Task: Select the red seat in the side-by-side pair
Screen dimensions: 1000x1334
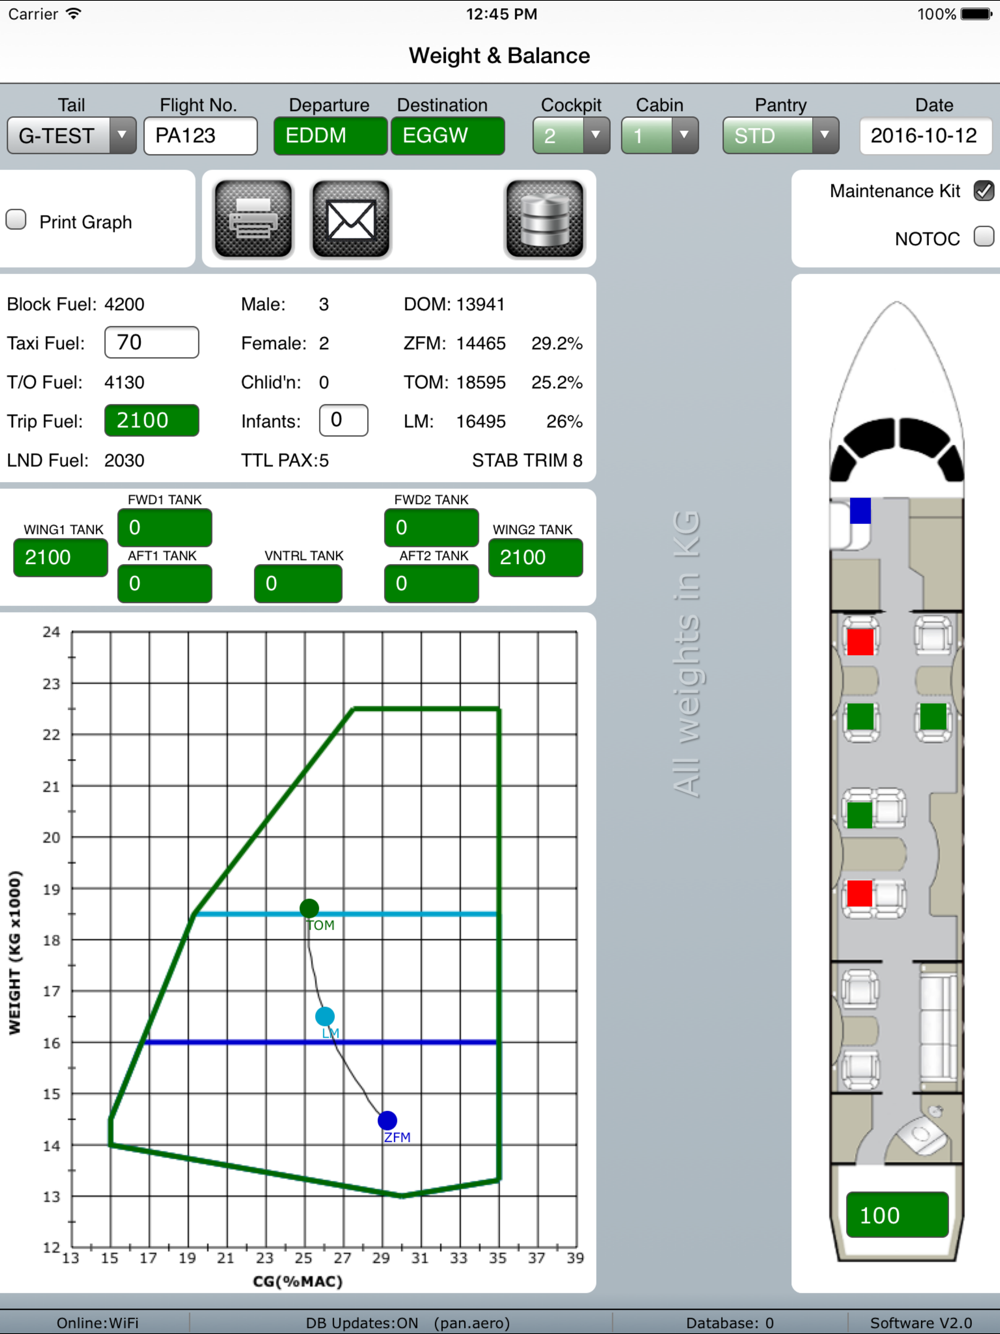Action: click(859, 894)
